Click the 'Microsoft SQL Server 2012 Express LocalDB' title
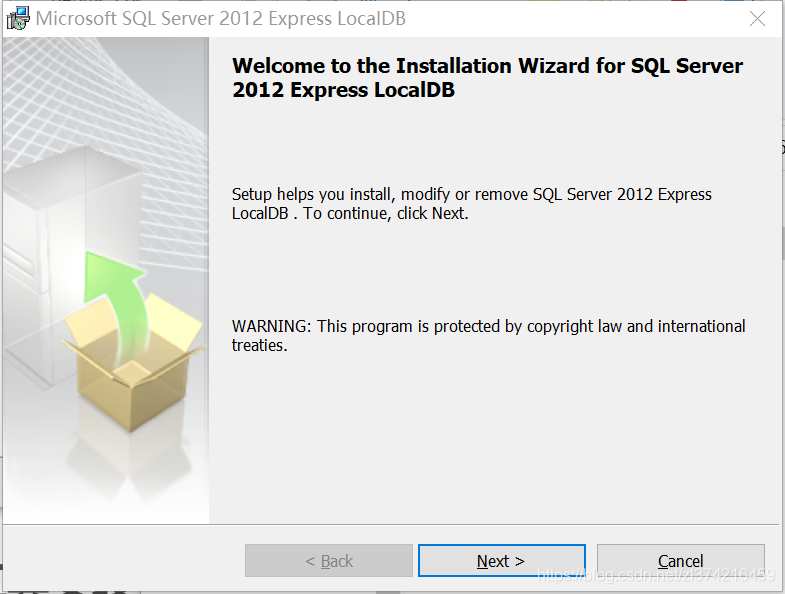This screenshot has width=785, height=594. [x=221, y=19]
